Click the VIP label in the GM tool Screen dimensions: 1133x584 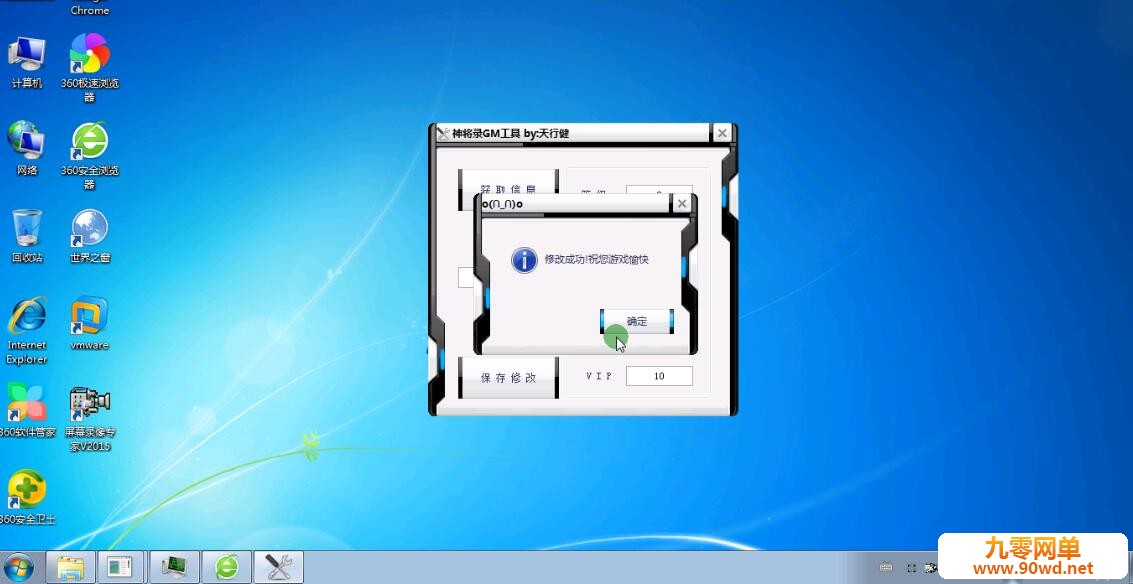tap(599, 377)
